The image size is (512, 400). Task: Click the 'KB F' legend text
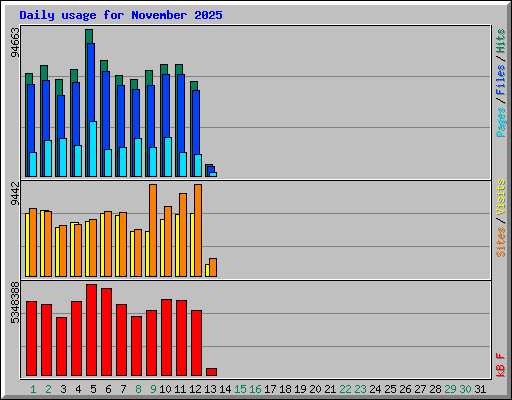point(500,365)
